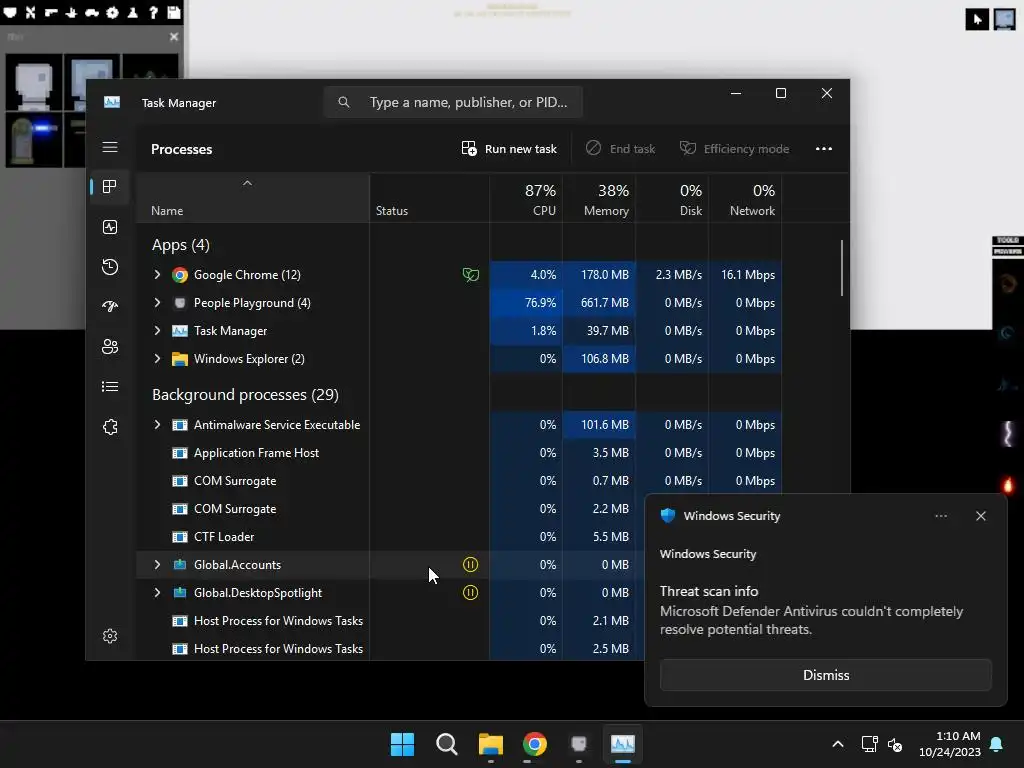Open File Explorer from taskbar

tap(490, 744)
